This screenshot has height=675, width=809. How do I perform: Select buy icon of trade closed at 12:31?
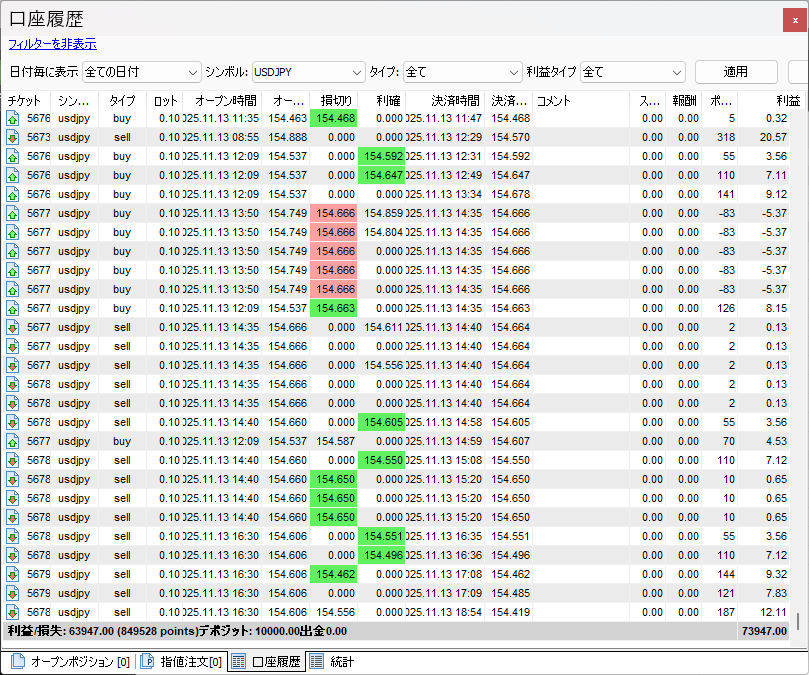tap(13, 156)
